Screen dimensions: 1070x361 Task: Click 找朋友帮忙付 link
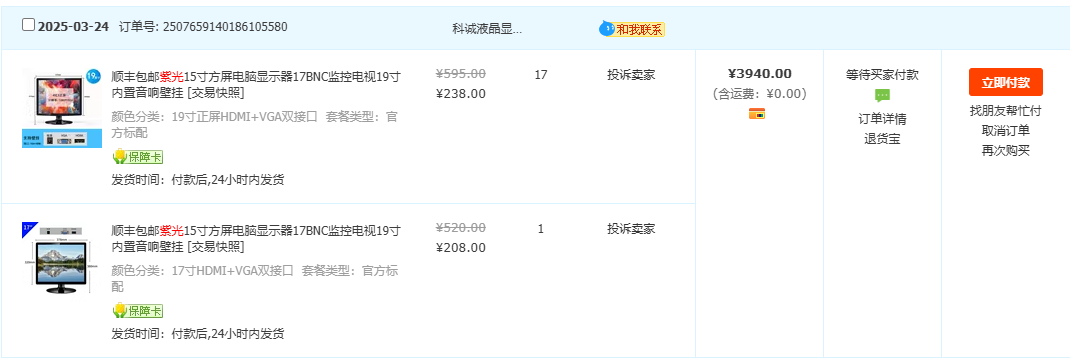1005,111
